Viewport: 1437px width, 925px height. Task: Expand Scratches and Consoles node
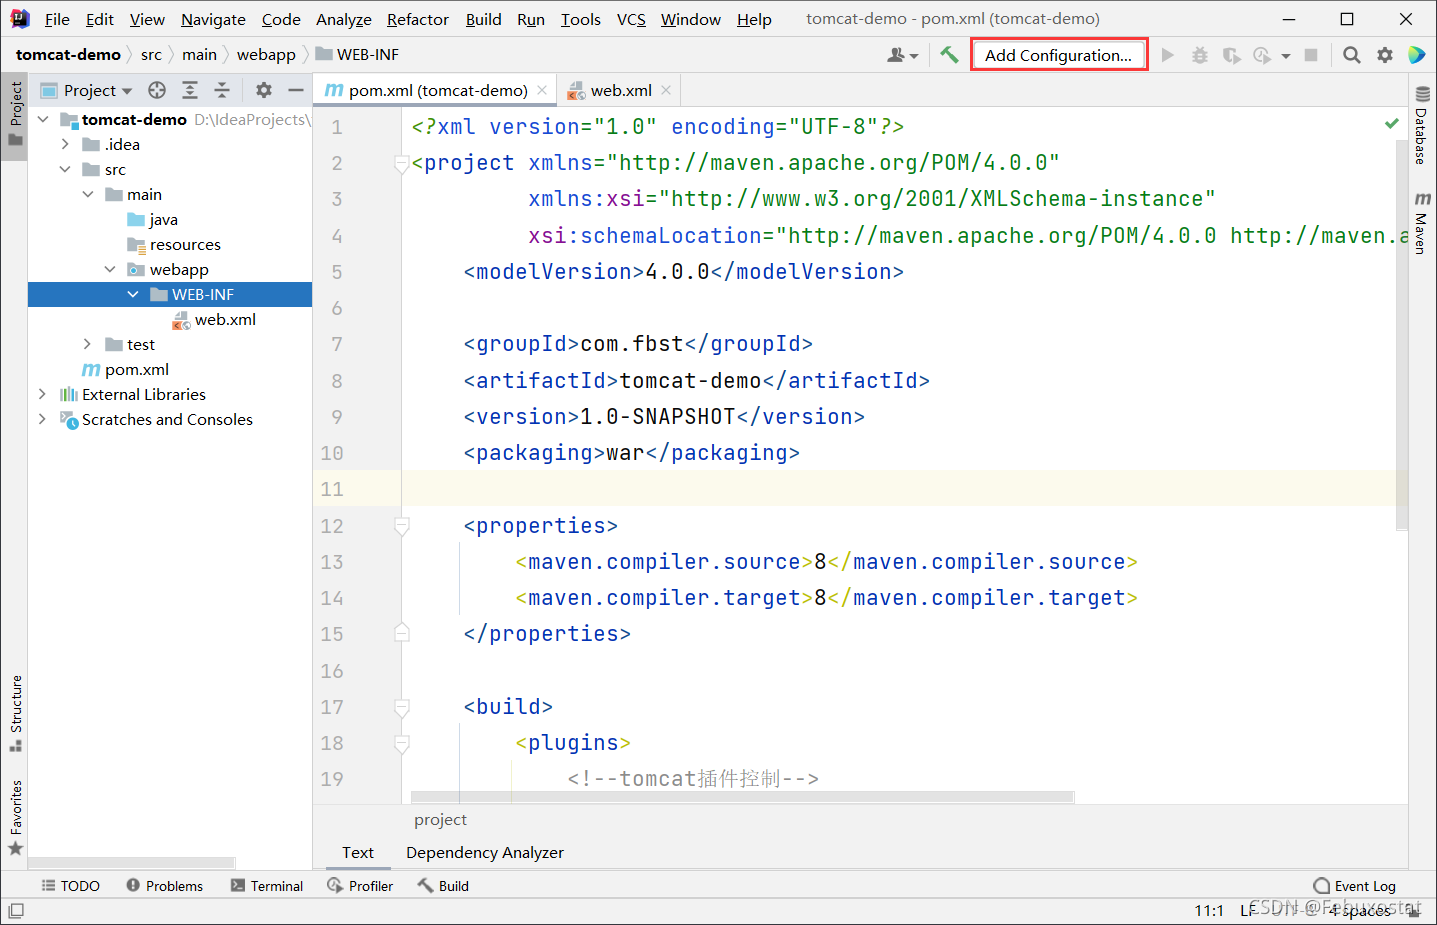pyautogui.click(x=43, y=419)
